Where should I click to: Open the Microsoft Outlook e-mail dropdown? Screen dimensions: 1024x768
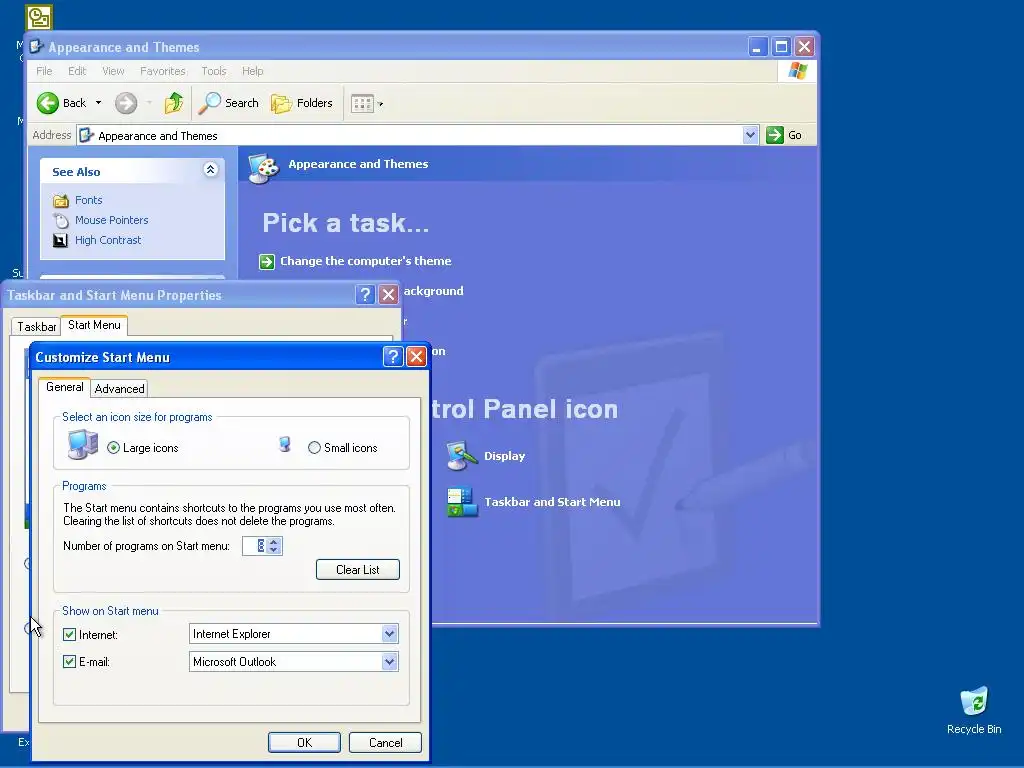click(389, 662)
